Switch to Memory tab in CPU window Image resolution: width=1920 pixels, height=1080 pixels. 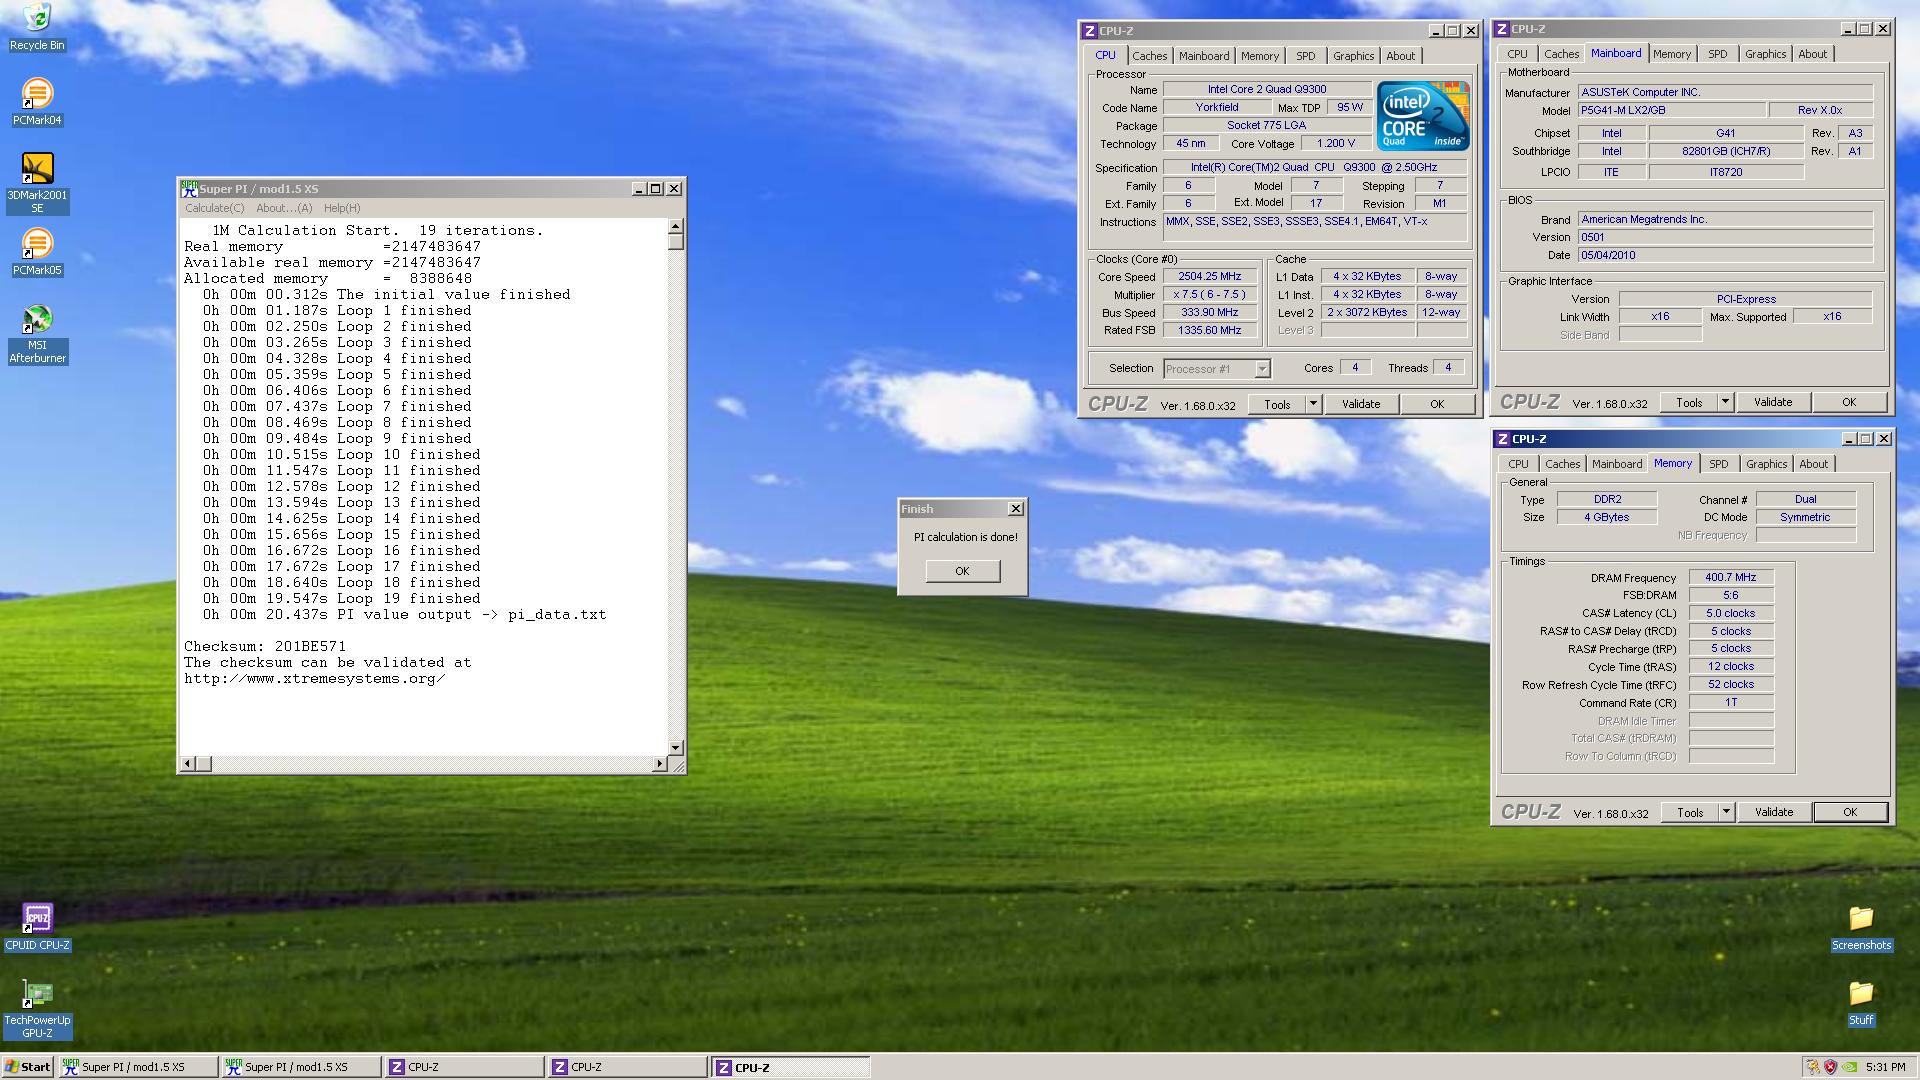click(x=1259, y=56)
